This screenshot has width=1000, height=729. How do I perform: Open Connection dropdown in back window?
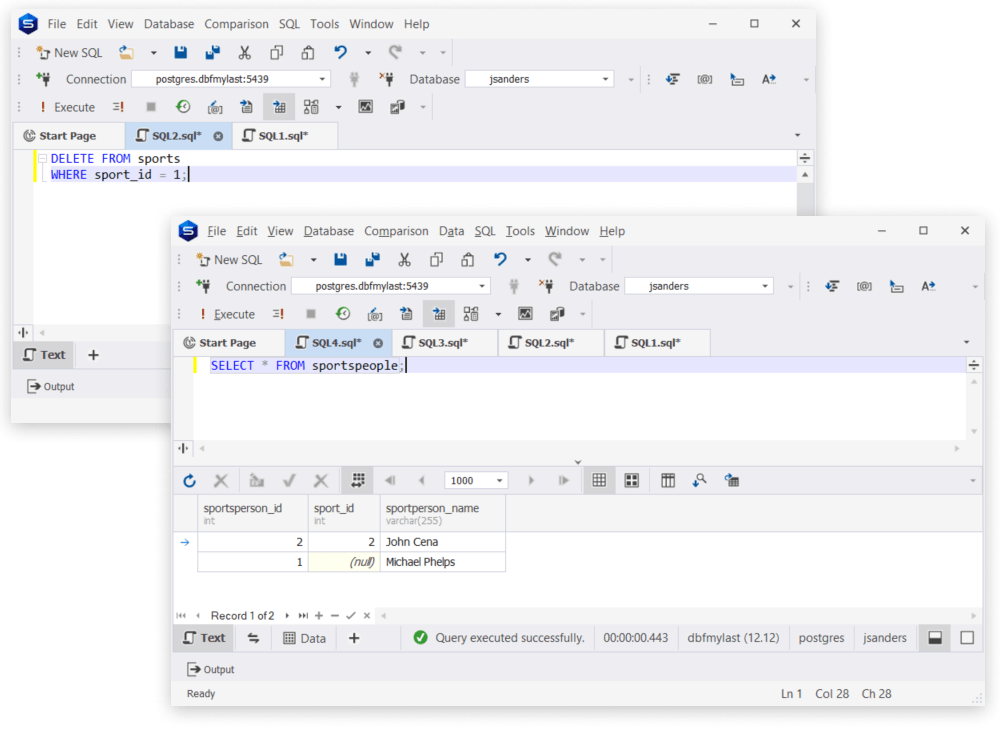point(322,79)
